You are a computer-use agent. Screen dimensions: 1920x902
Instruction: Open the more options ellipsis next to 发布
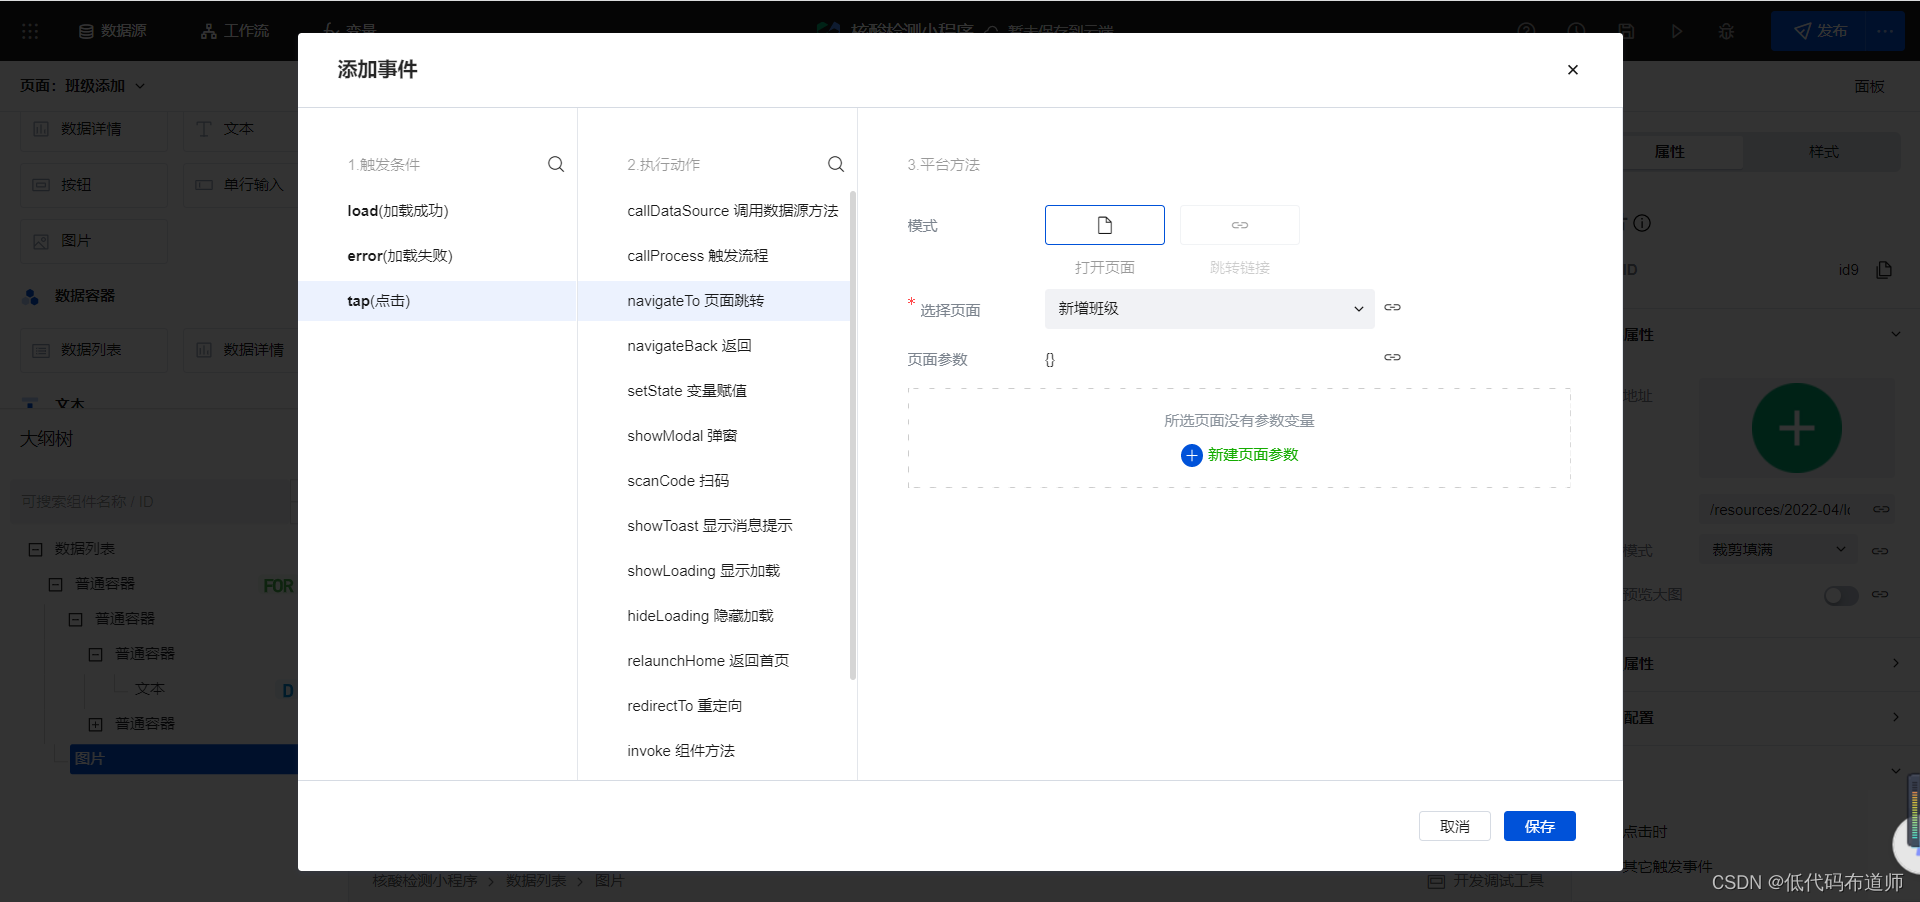pyautogui.click(x=1886, y=31)
